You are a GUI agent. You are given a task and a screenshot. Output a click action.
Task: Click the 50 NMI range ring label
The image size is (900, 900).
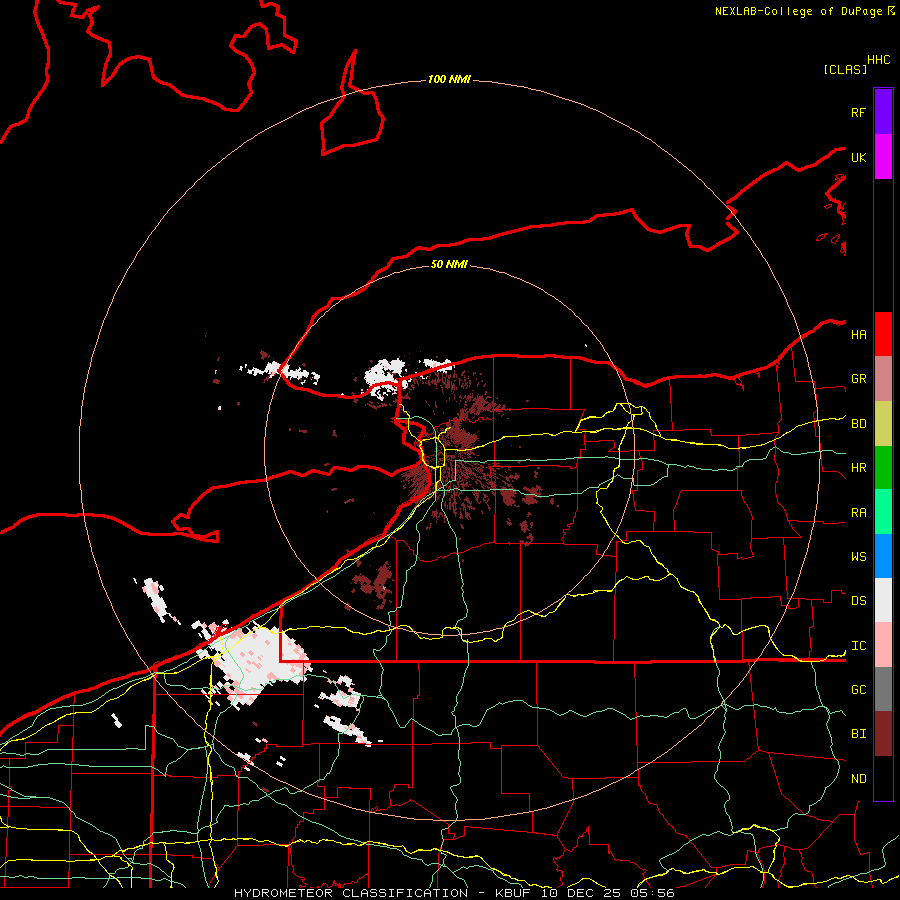click(x=449, y=264)
